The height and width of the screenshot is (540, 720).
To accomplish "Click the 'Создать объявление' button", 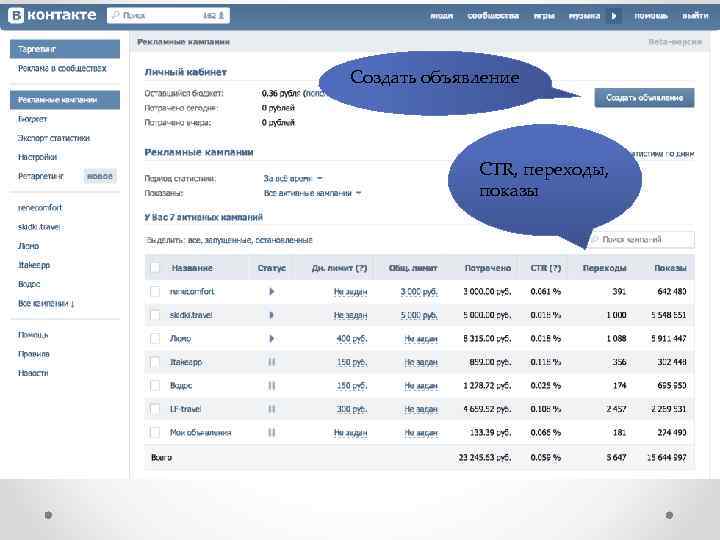I will pyautogui.click(x=644, y=98).
